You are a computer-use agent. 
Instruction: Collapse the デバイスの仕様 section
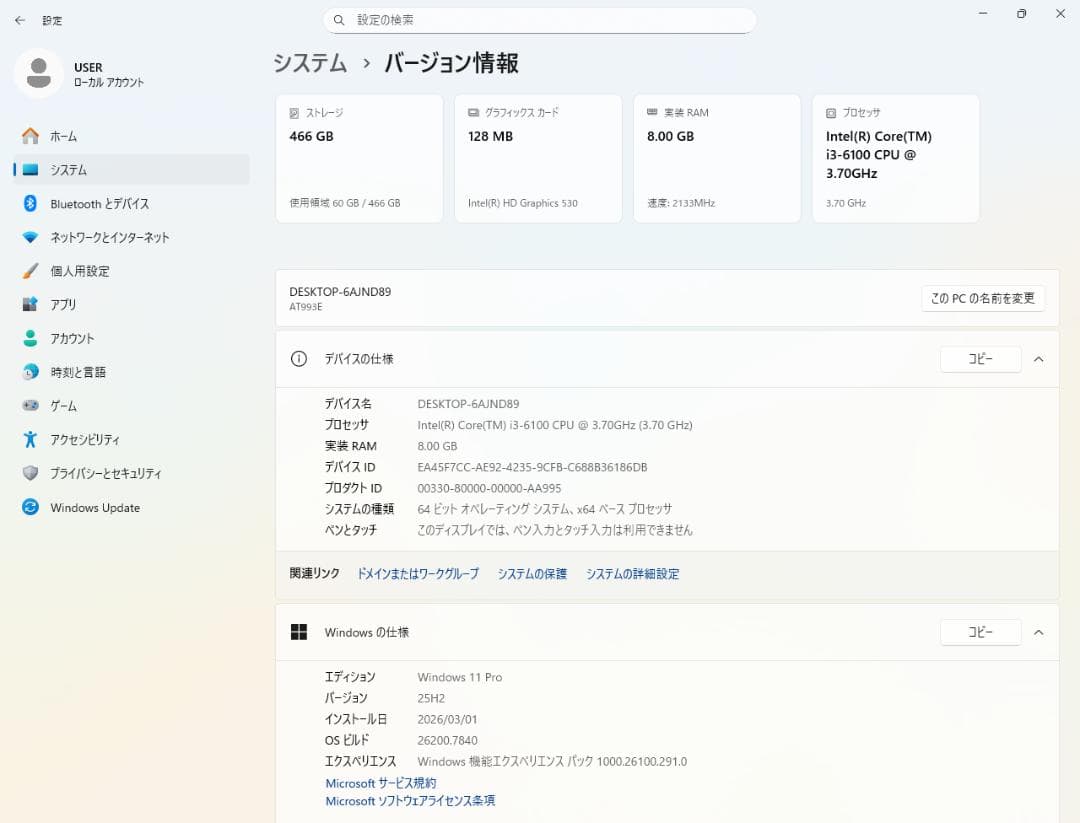tap(1038, 359)
